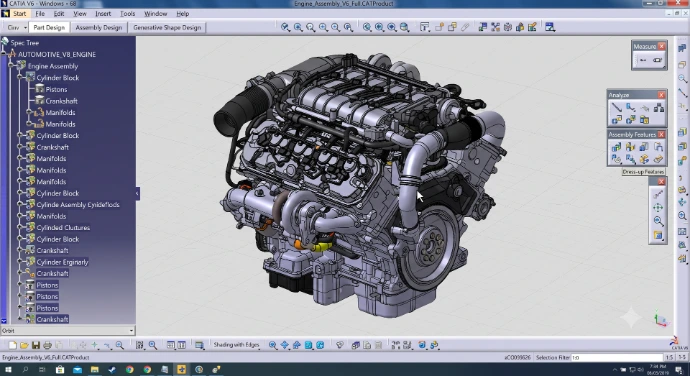This screenshot has width=690, height=376.
Task: Select Cylinded Clutures tree item
Action: pyautogui.click(x=63, y=228)
